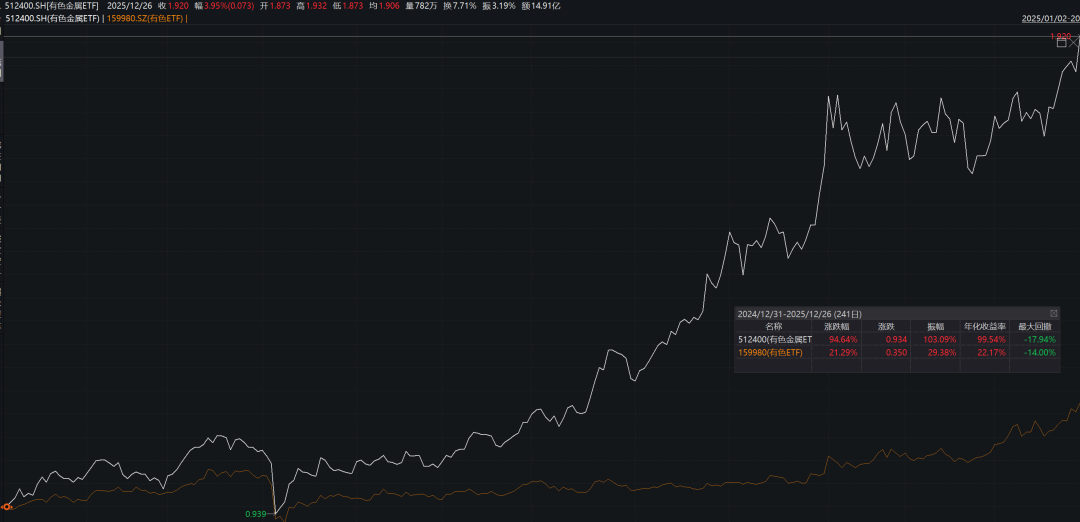The image size is (1080, 522).
Task: Click the 0.934 change cell
Action: click(895, 340)
